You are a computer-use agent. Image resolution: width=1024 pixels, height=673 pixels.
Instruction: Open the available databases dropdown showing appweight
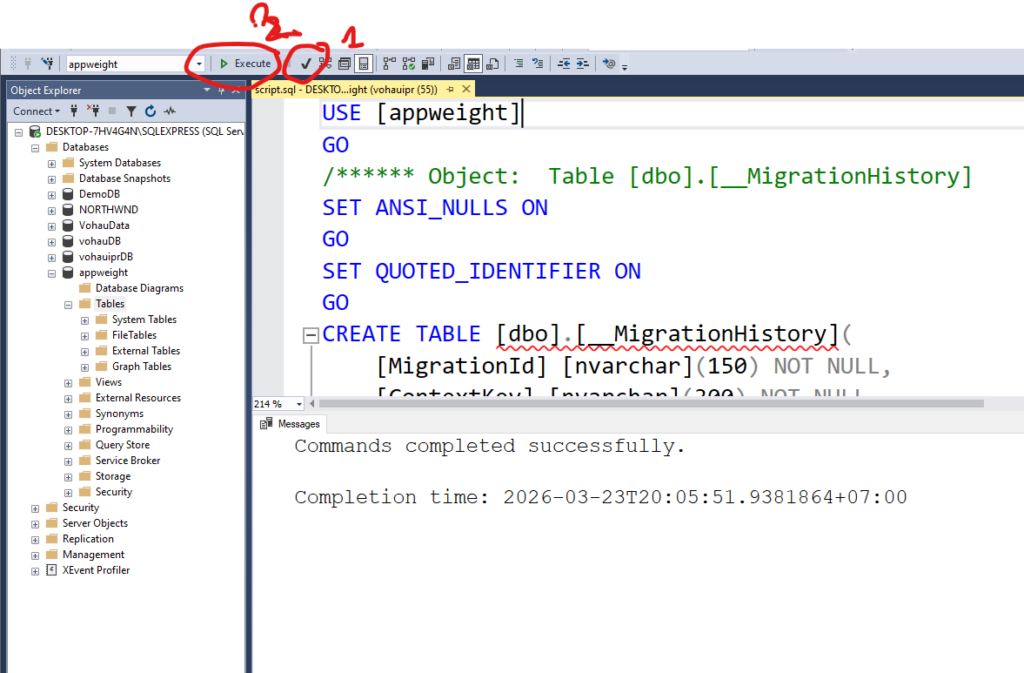click(x=199, y=64)
